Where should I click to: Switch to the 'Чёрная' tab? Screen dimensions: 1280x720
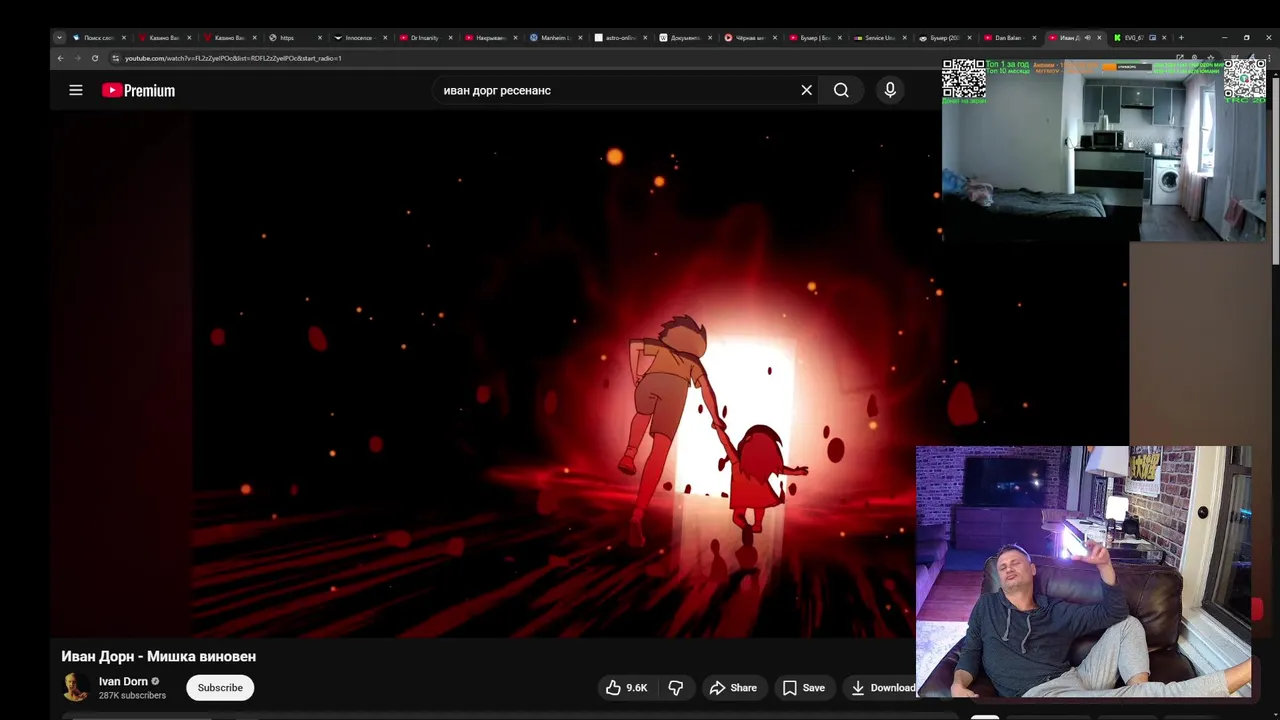pos(750,38)
